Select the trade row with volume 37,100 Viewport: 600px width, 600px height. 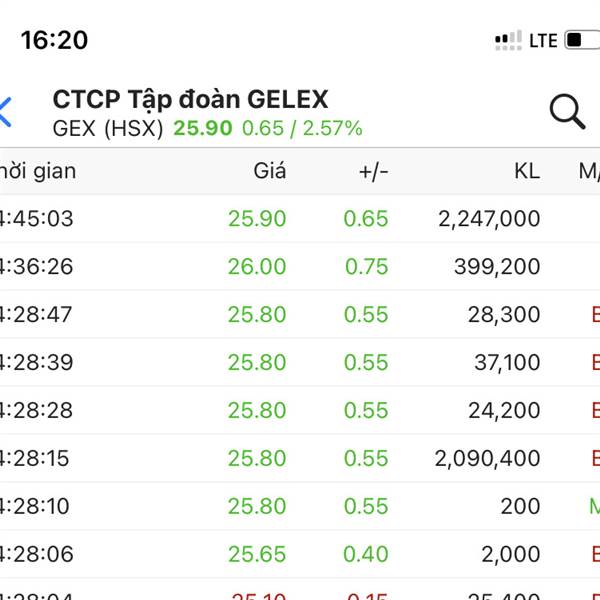[x=300, y=362]
